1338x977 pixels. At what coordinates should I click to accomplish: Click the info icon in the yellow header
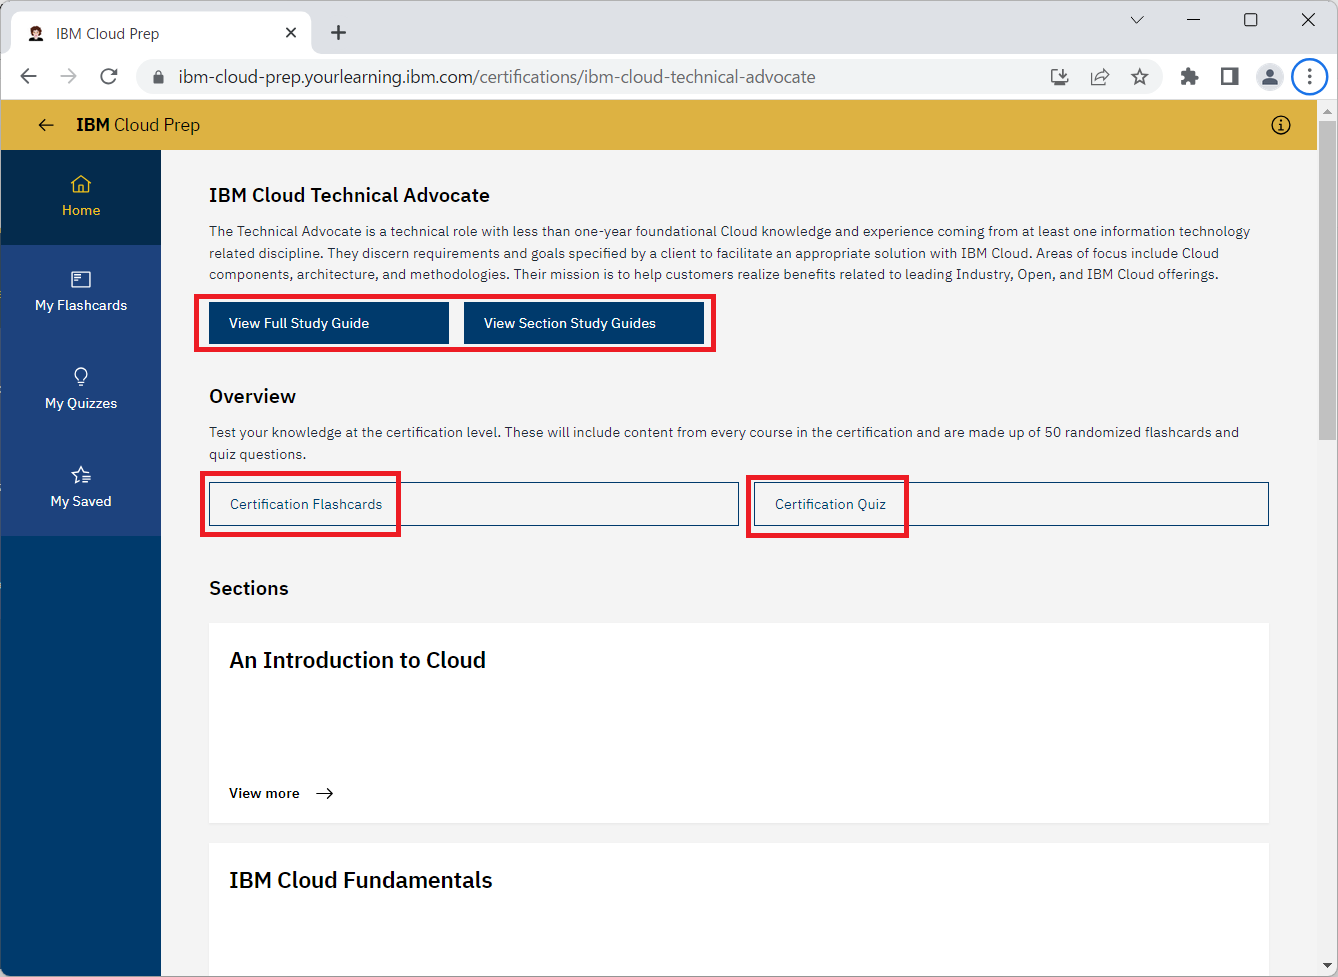(1281, 124)
